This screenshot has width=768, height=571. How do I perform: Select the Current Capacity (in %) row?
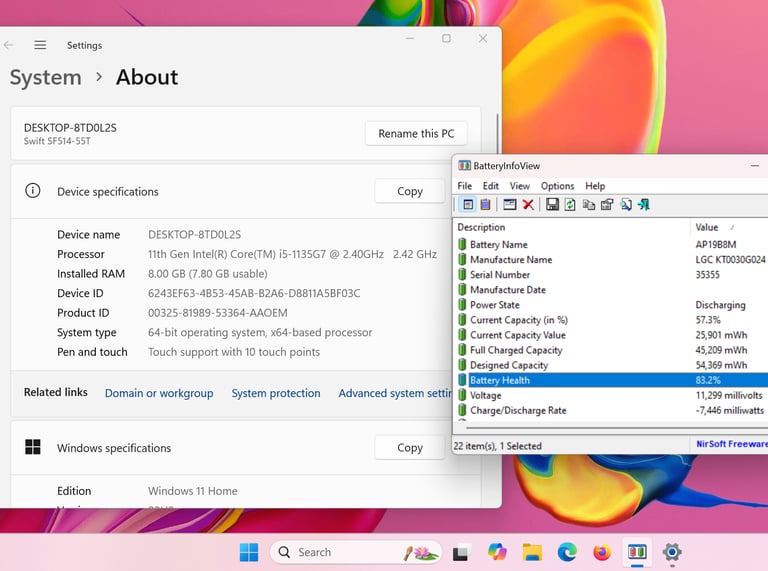click(x=611, y=320)
